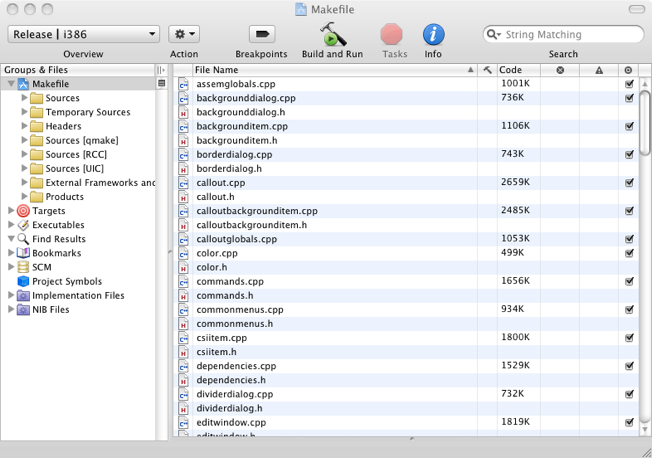Click the Bookmarks group in sidebar
Image resolution: width=652 pixels, height=458 pixels.
pyautogui.click(x=55, y=253)
